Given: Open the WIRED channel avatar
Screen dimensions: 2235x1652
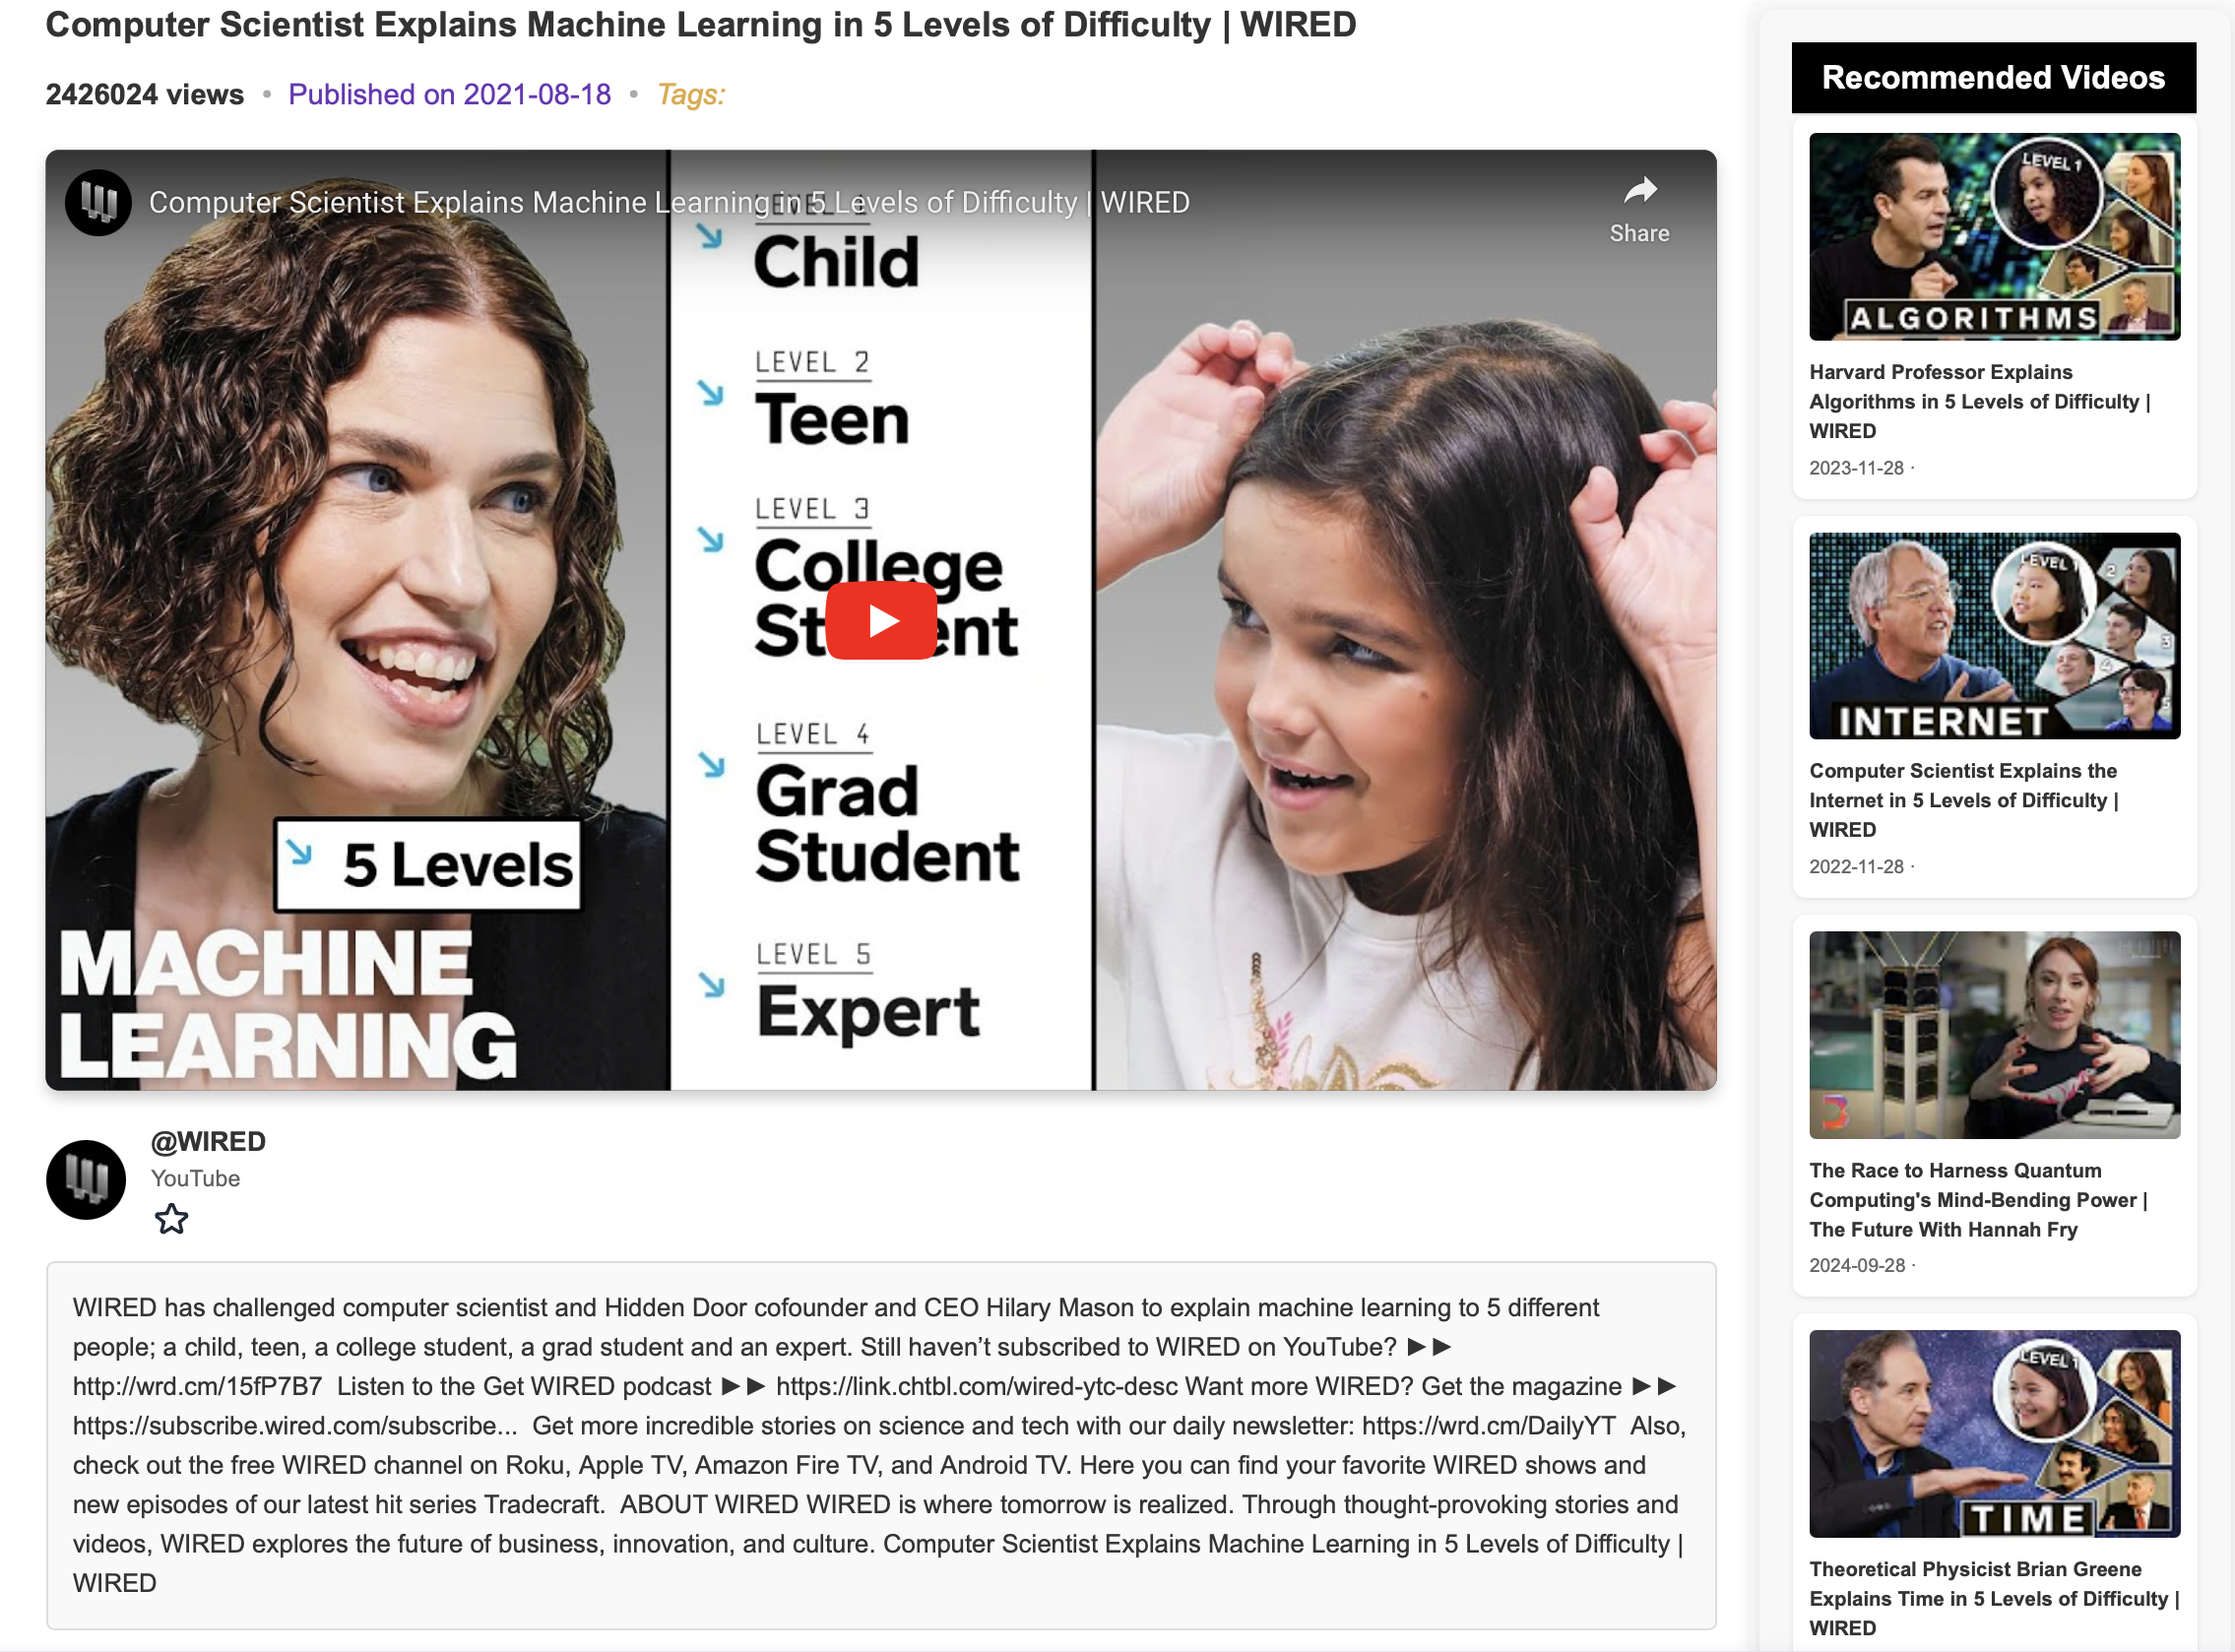Looking at the screenshot, I should (86, 1180).
